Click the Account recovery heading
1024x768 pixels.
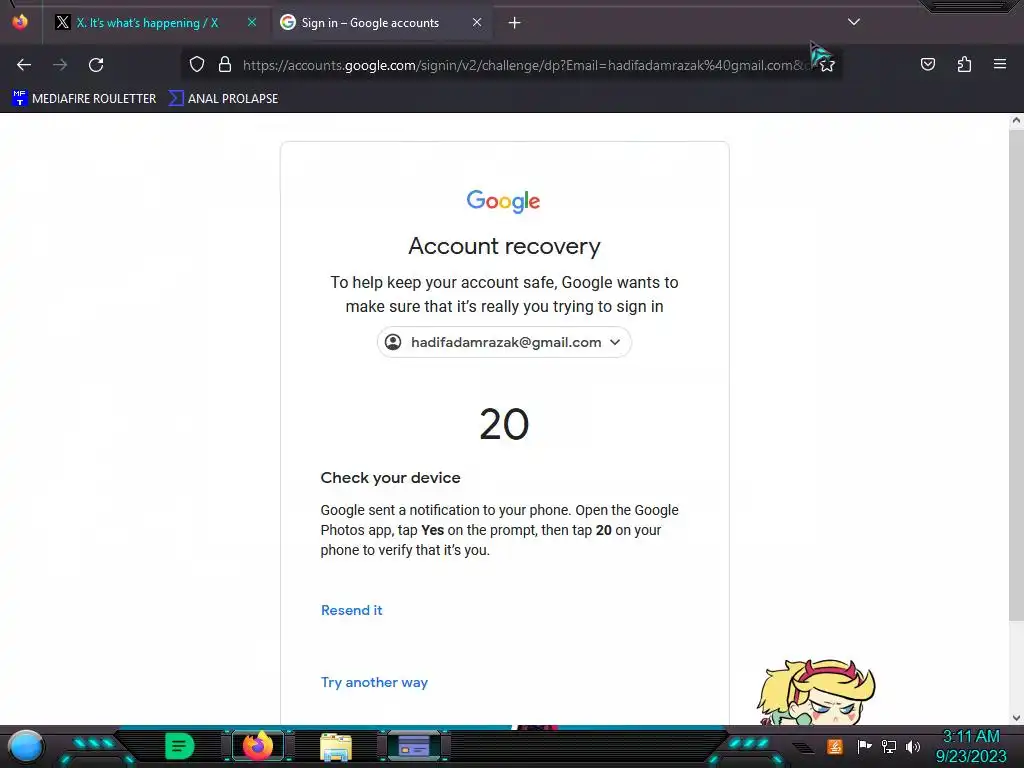(x=504, y=246)
